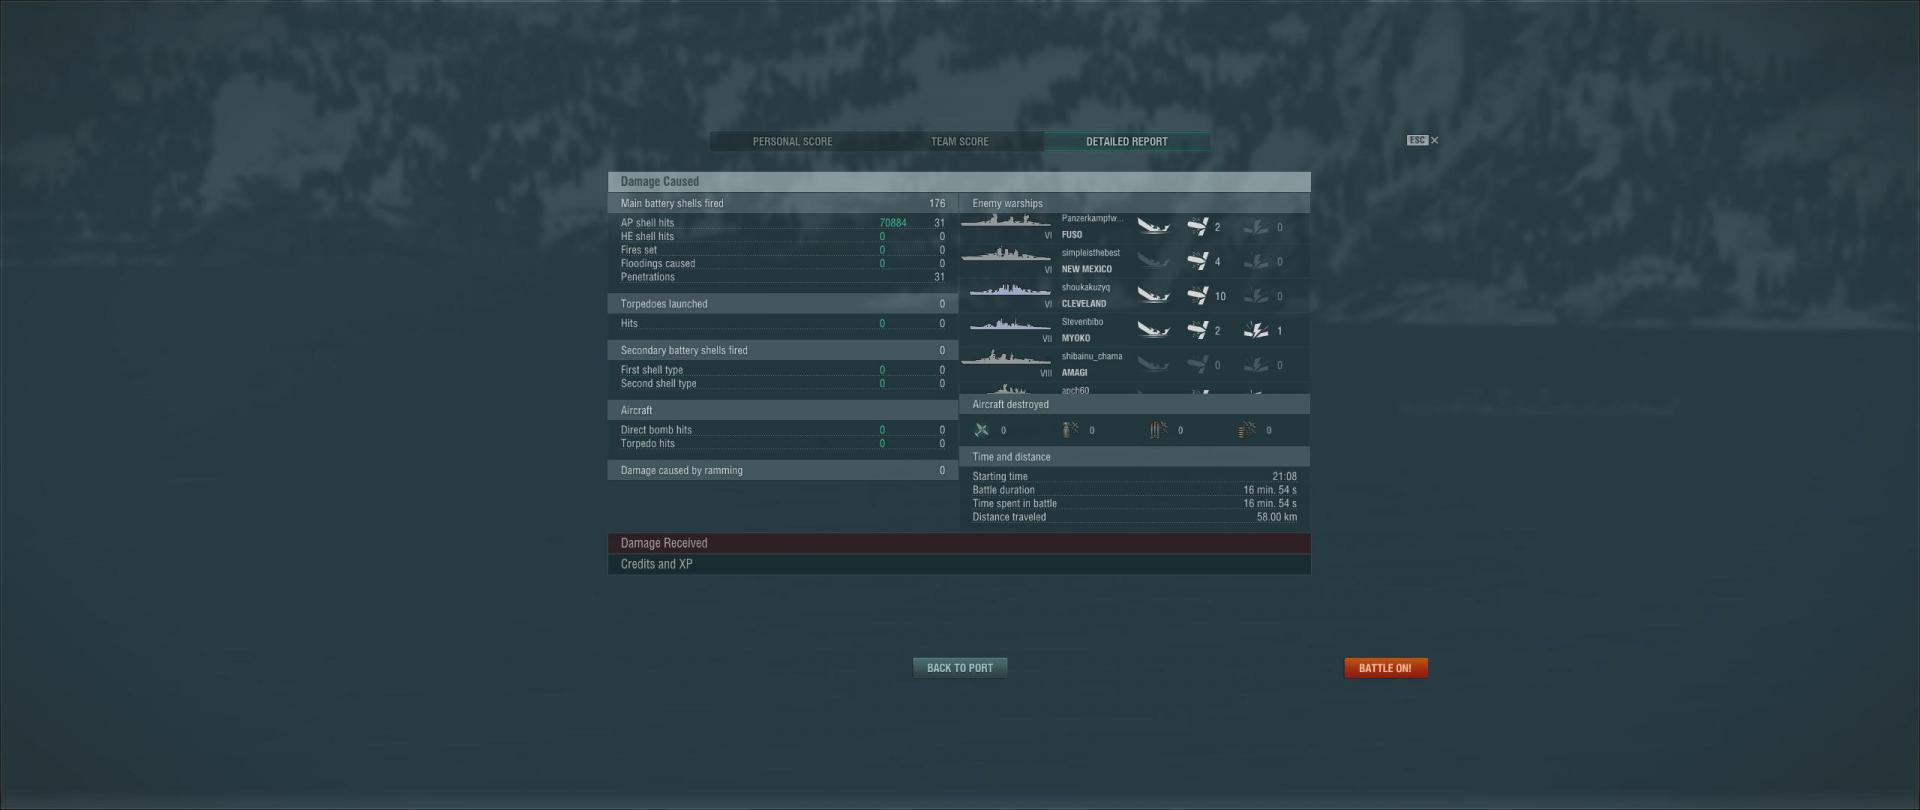Viewport: 1920px width, 810px height.
Task: Click the Penetrations row label
Action: (648, 277)
